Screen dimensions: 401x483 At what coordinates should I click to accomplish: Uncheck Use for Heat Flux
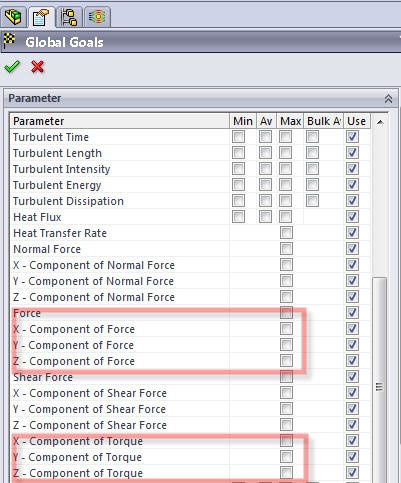click(352, 217)
